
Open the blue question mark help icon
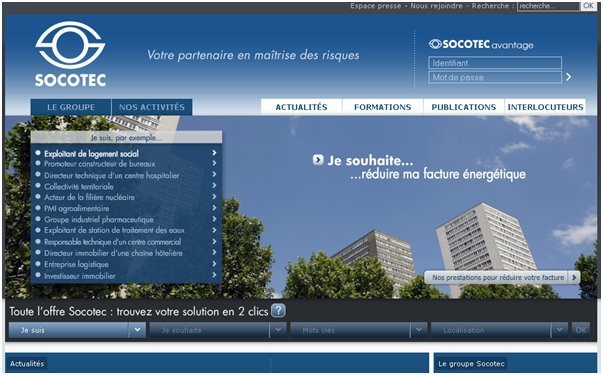(278, 310)
